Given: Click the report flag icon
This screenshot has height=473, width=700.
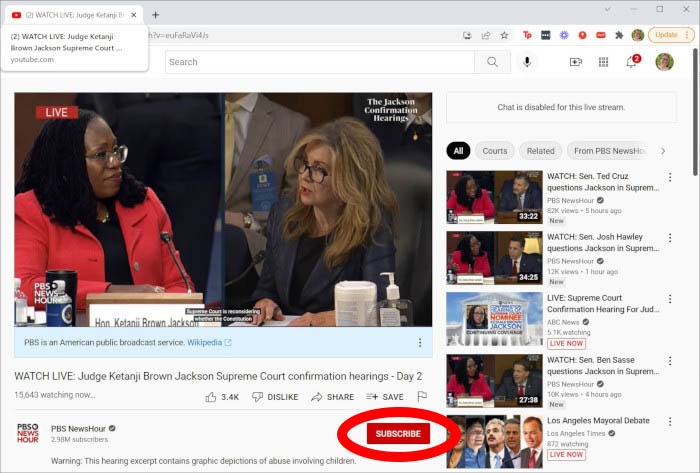Looking at the screenshot, I should (422, 397).
